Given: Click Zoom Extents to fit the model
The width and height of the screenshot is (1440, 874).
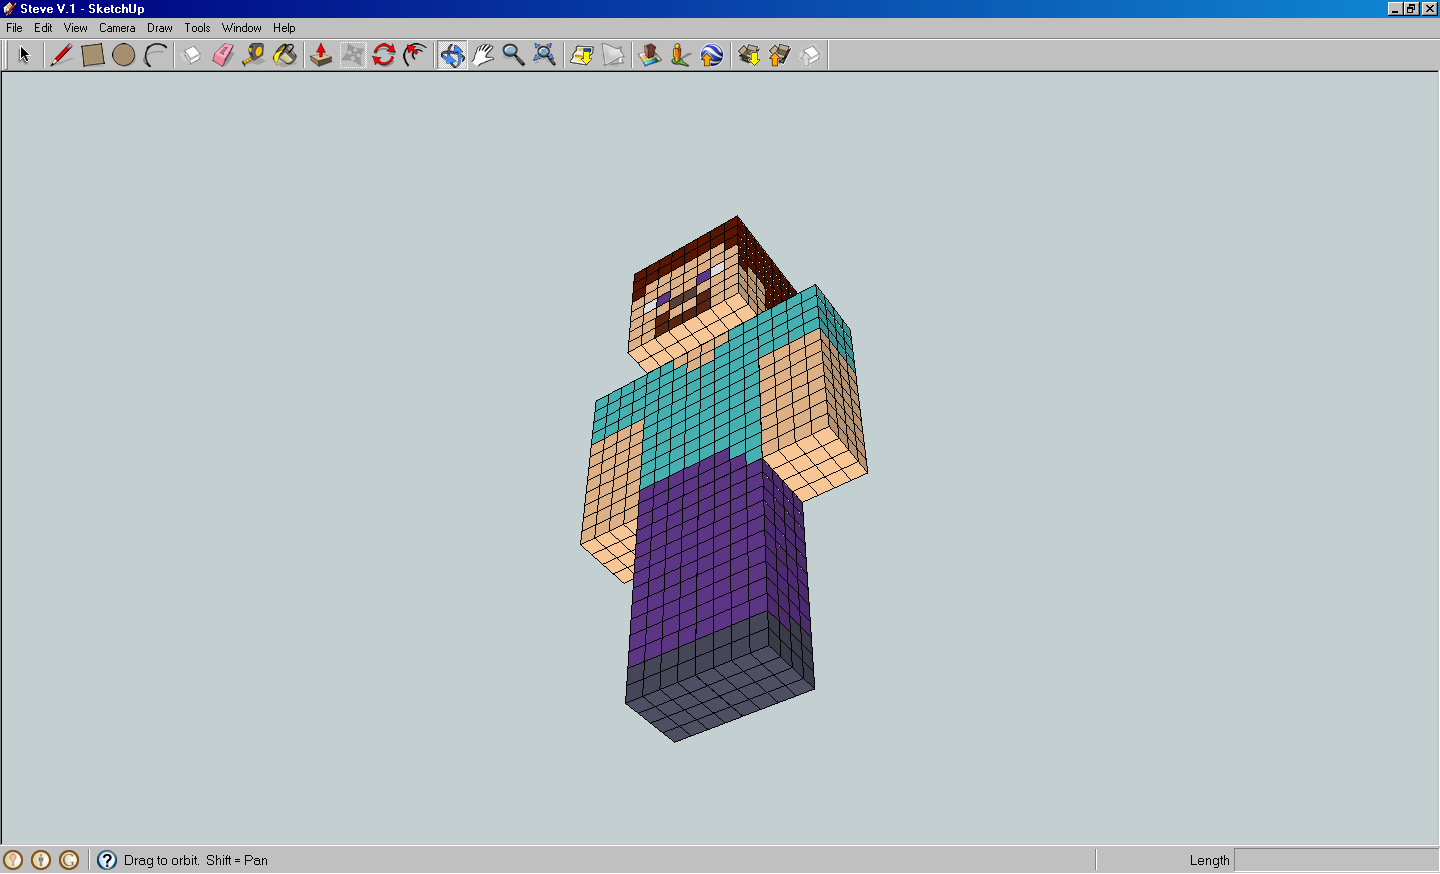Looking at the screenshot, I should (544, 55).
